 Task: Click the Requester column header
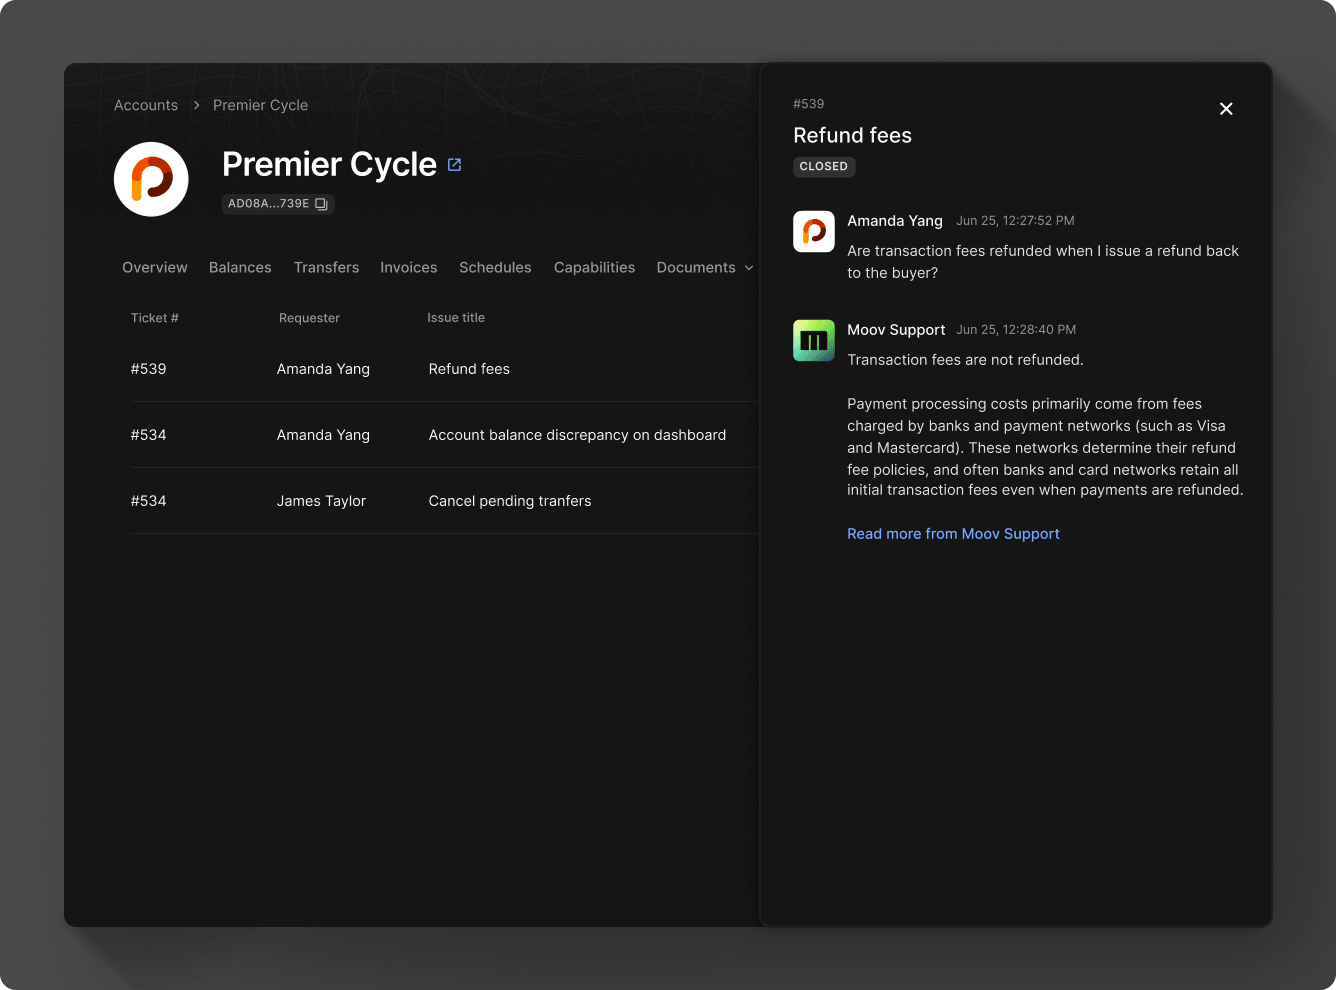(x=309, y=318)
